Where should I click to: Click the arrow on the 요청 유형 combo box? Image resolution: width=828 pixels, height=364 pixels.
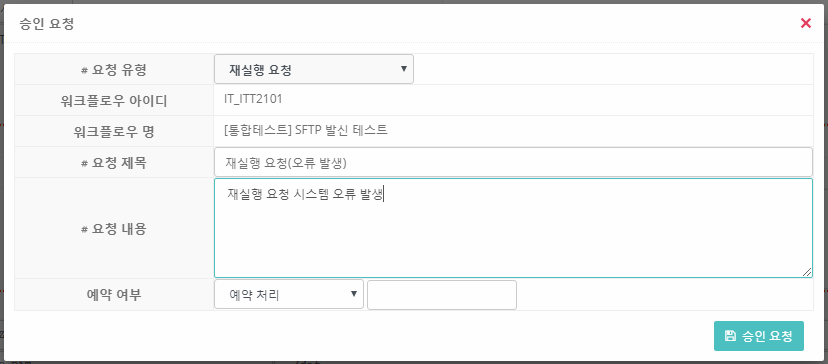pyautogui.click(x=404, y=69)
